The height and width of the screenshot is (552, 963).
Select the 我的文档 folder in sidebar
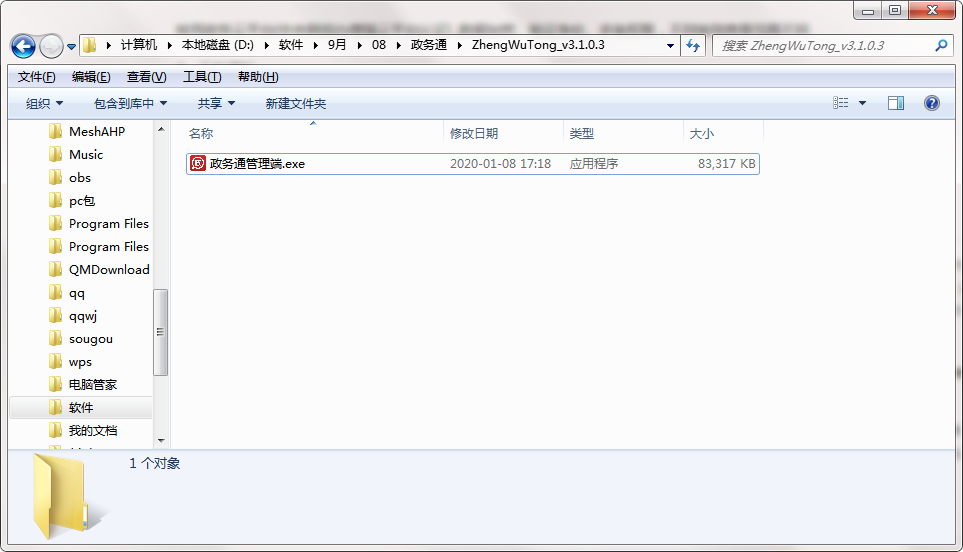click(x=93, y=430)
